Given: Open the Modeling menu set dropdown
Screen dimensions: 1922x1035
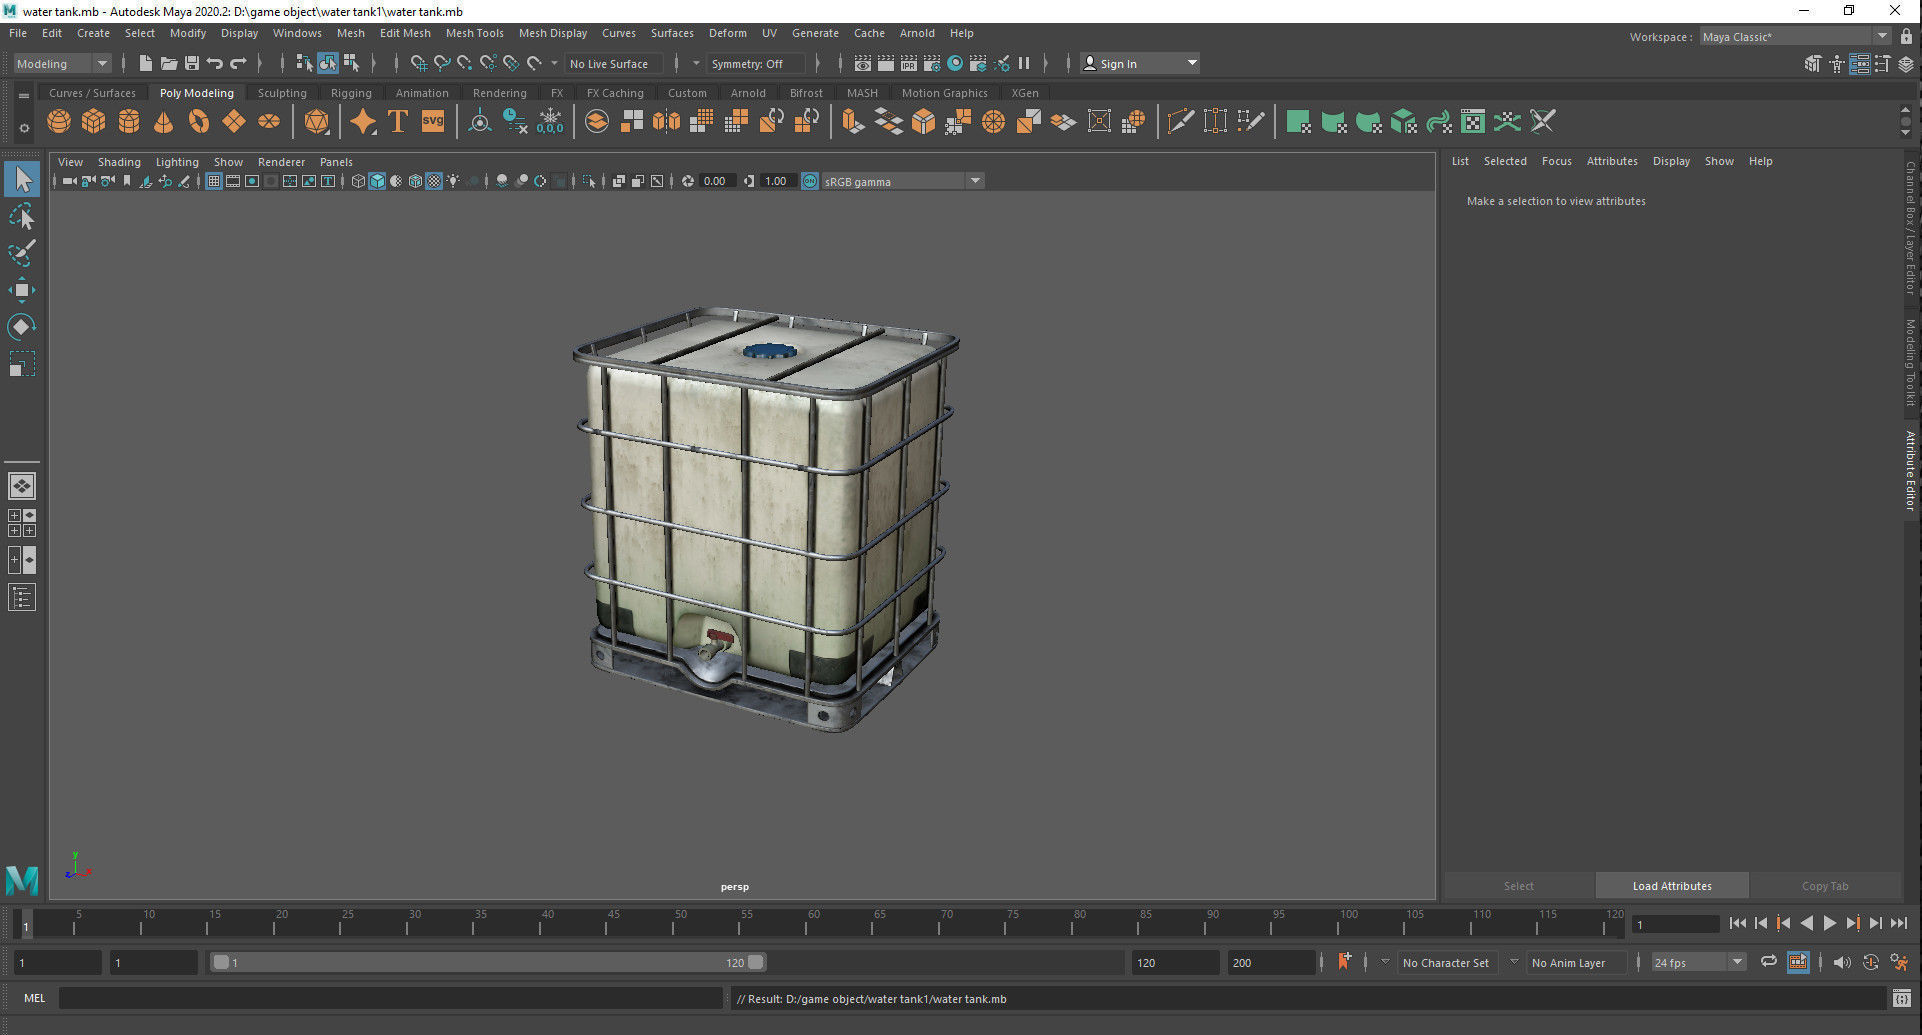Looking at the screenshot, I should pyautogui.click(x=62, y=63).
